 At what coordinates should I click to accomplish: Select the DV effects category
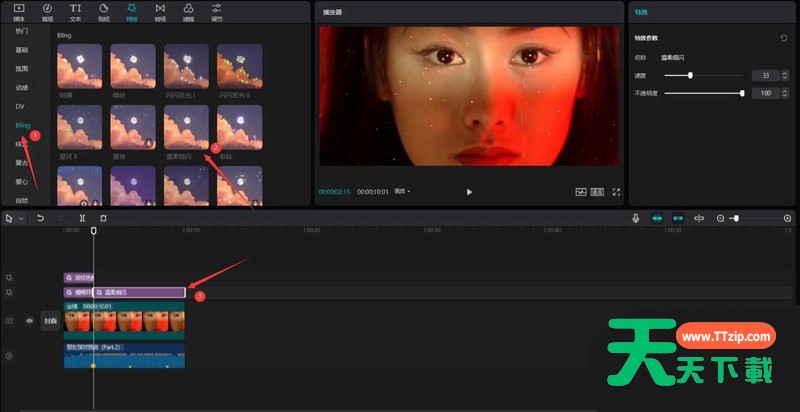pos(19,106)
